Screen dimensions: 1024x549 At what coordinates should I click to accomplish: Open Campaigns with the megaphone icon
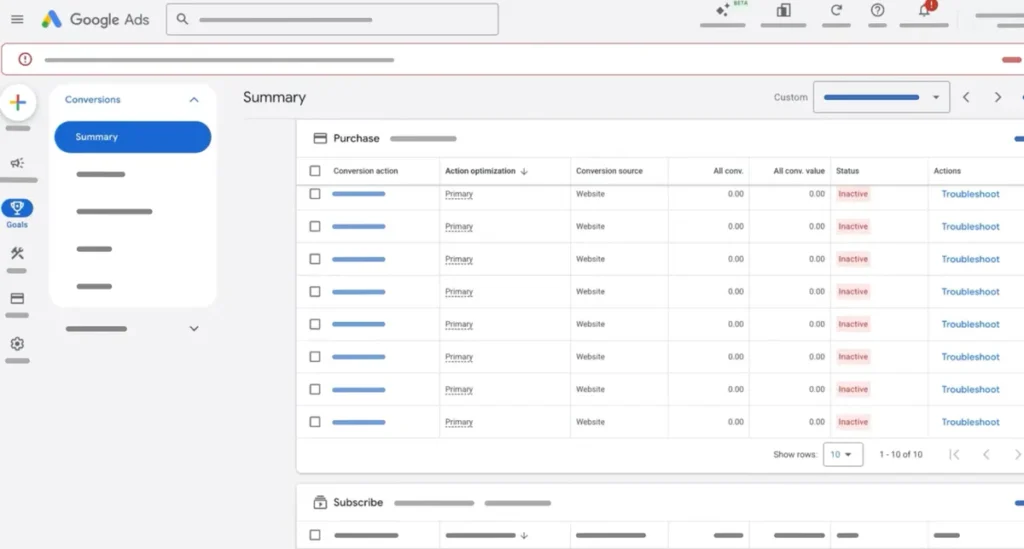(17, 163)
